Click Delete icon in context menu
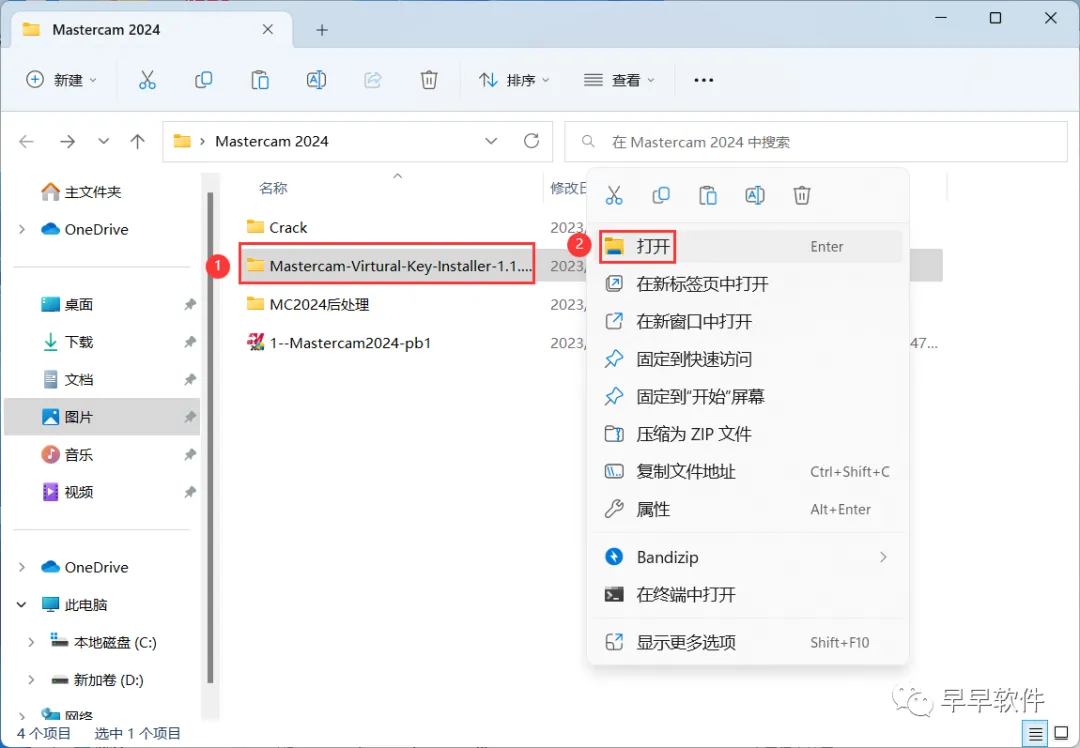 click(802, 196)
